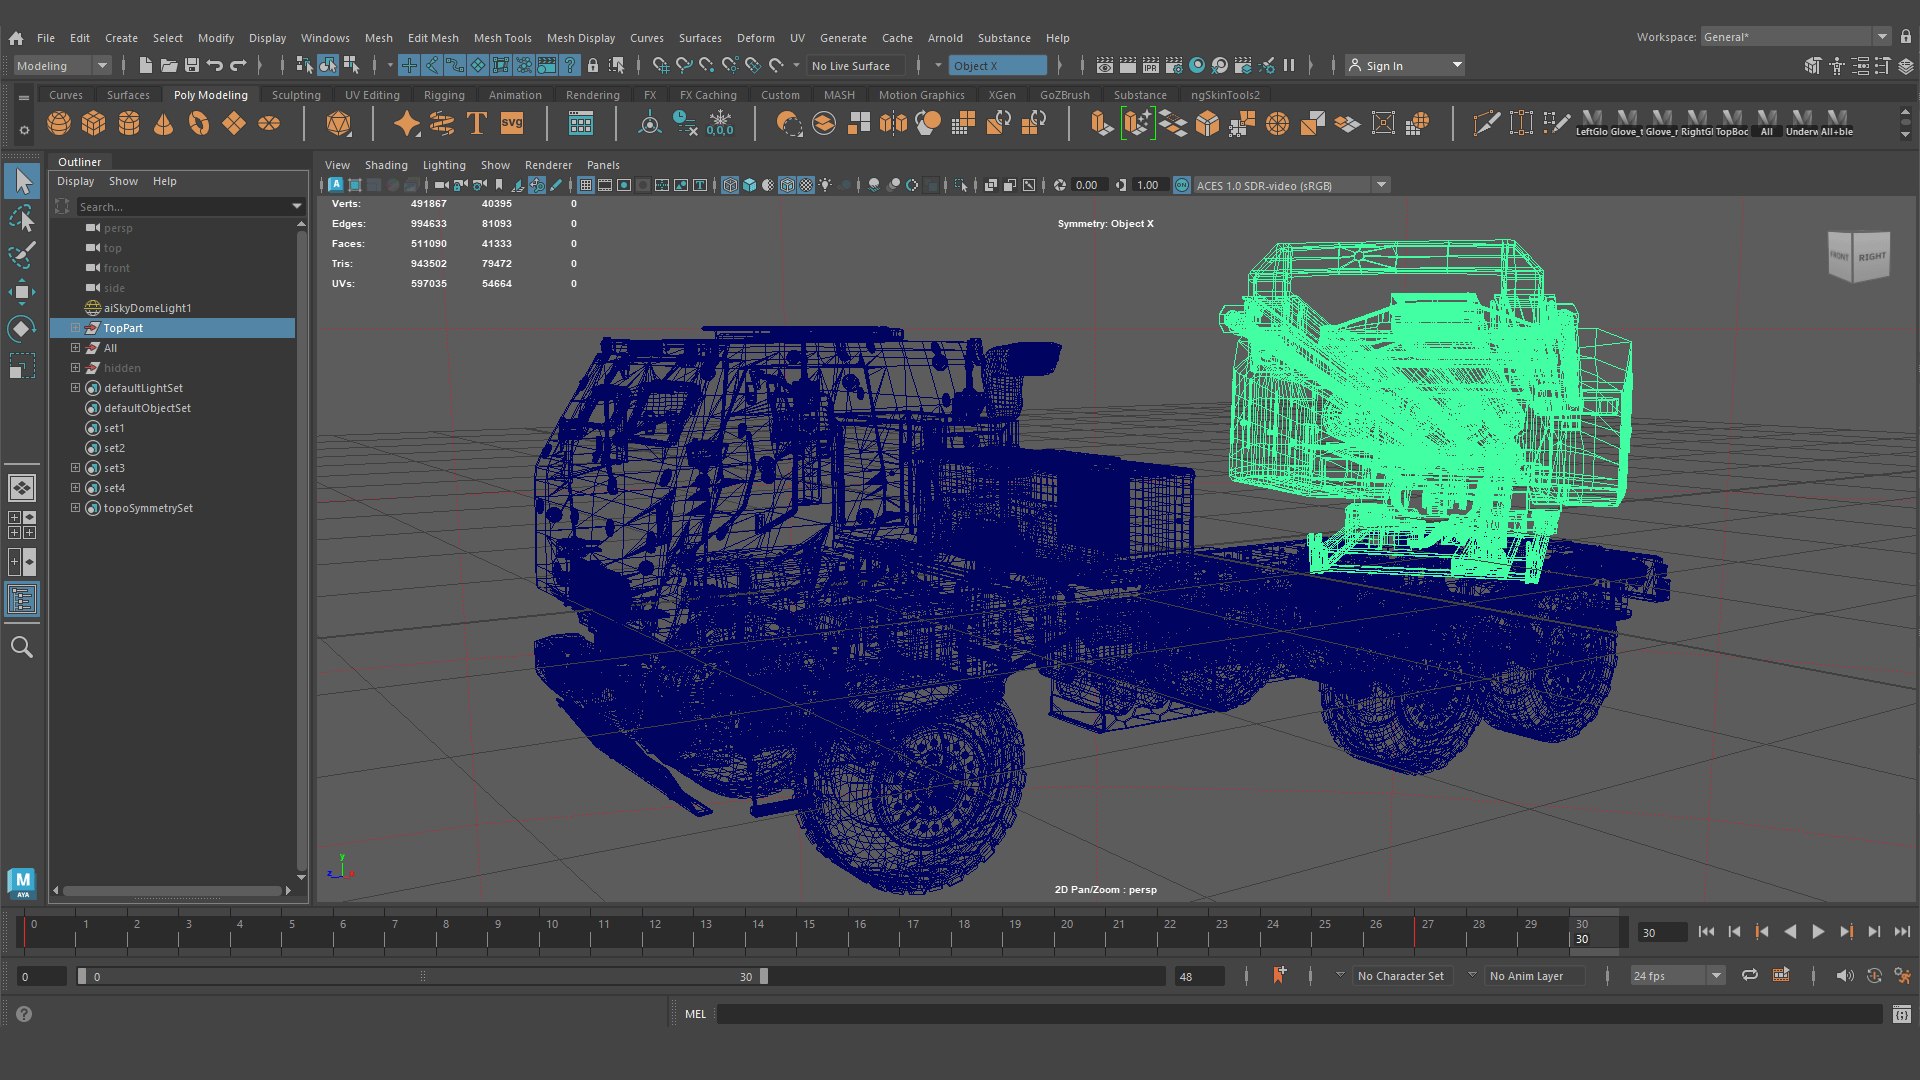
Task: Jump to the end of playback range
Action: click(x=1902, y=931)
